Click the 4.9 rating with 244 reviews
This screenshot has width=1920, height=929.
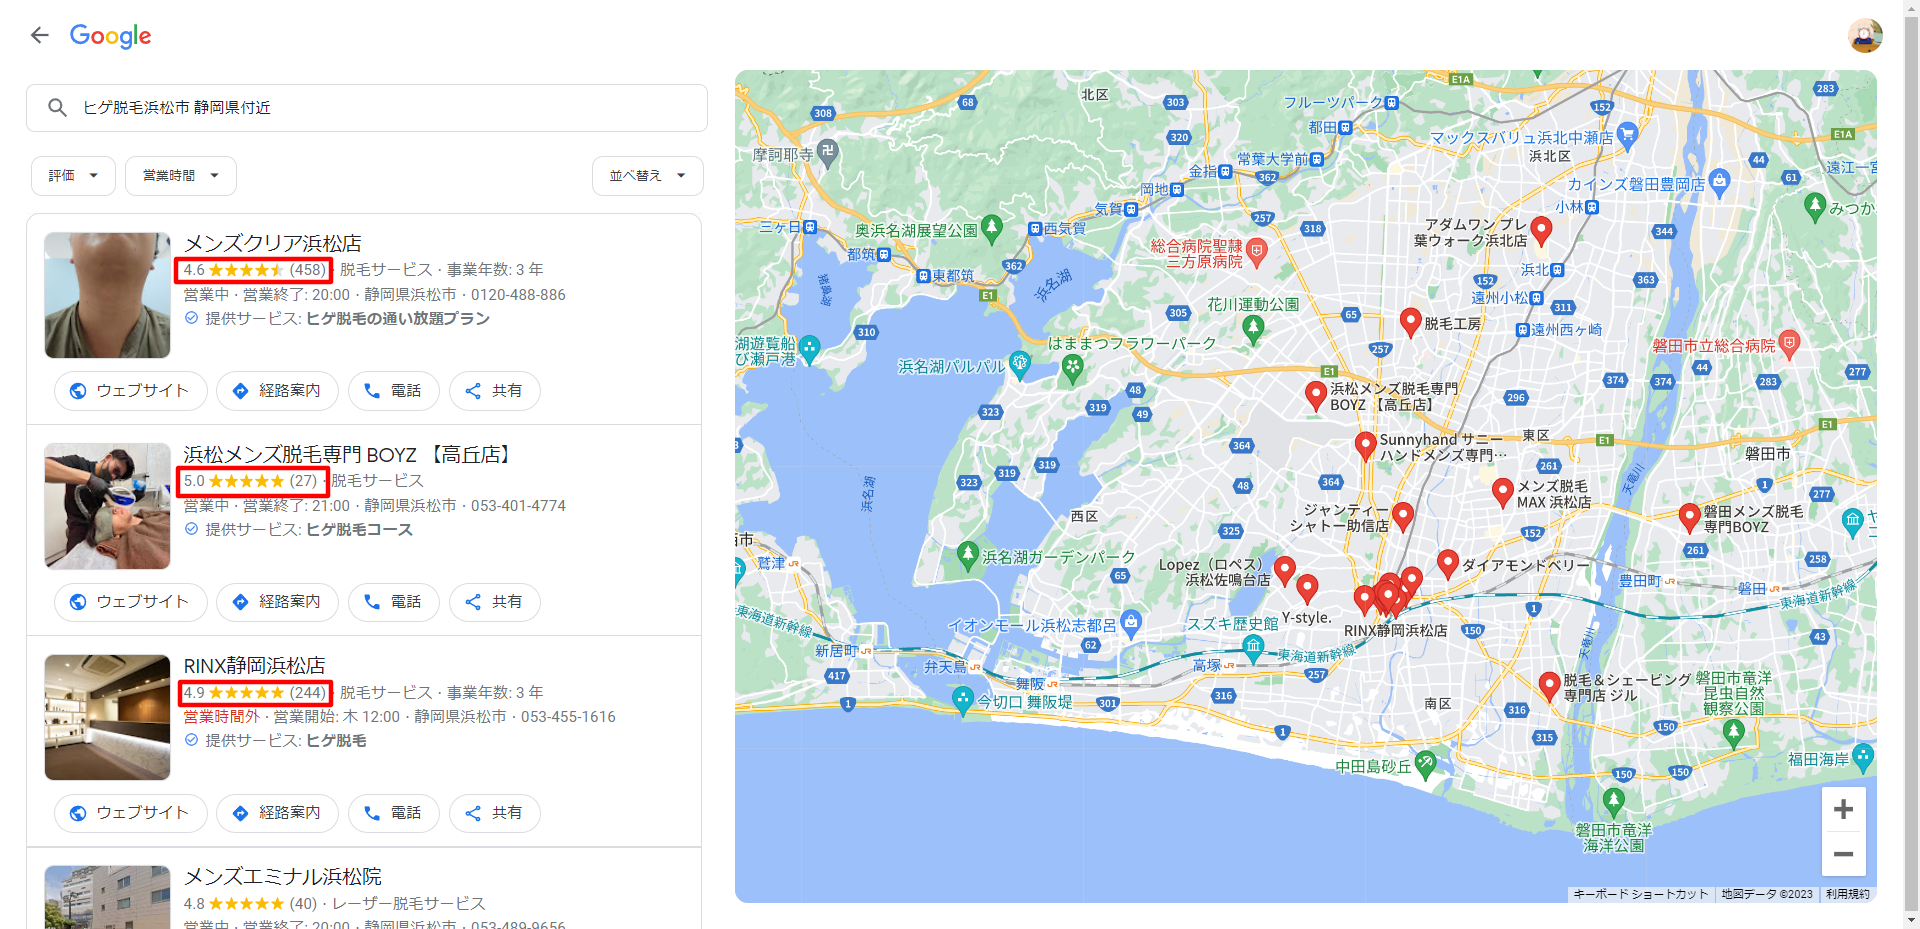pyautogui.click(x=255, y=692)
